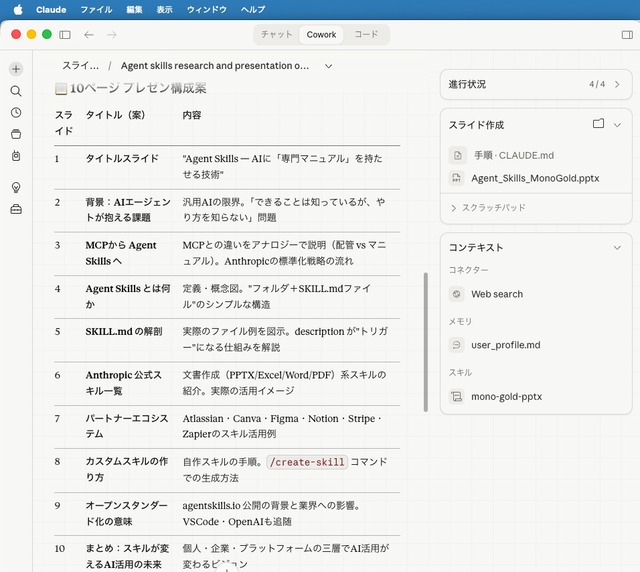
Task: Click the 内容 column header
Action: click(x=192, y=115)
